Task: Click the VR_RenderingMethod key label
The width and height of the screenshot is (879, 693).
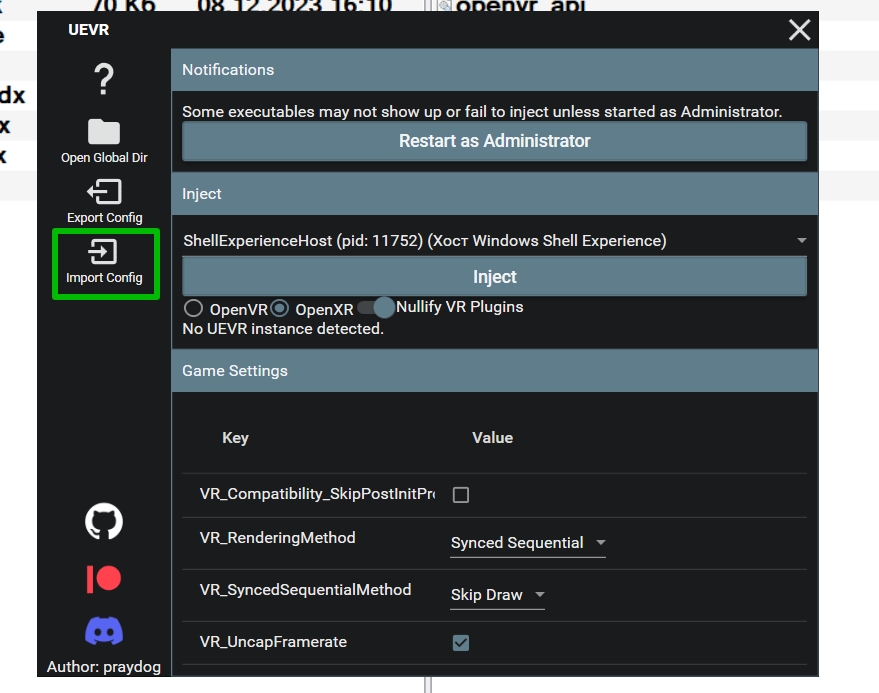Action: pyautogui.click(x=277, y=538)
